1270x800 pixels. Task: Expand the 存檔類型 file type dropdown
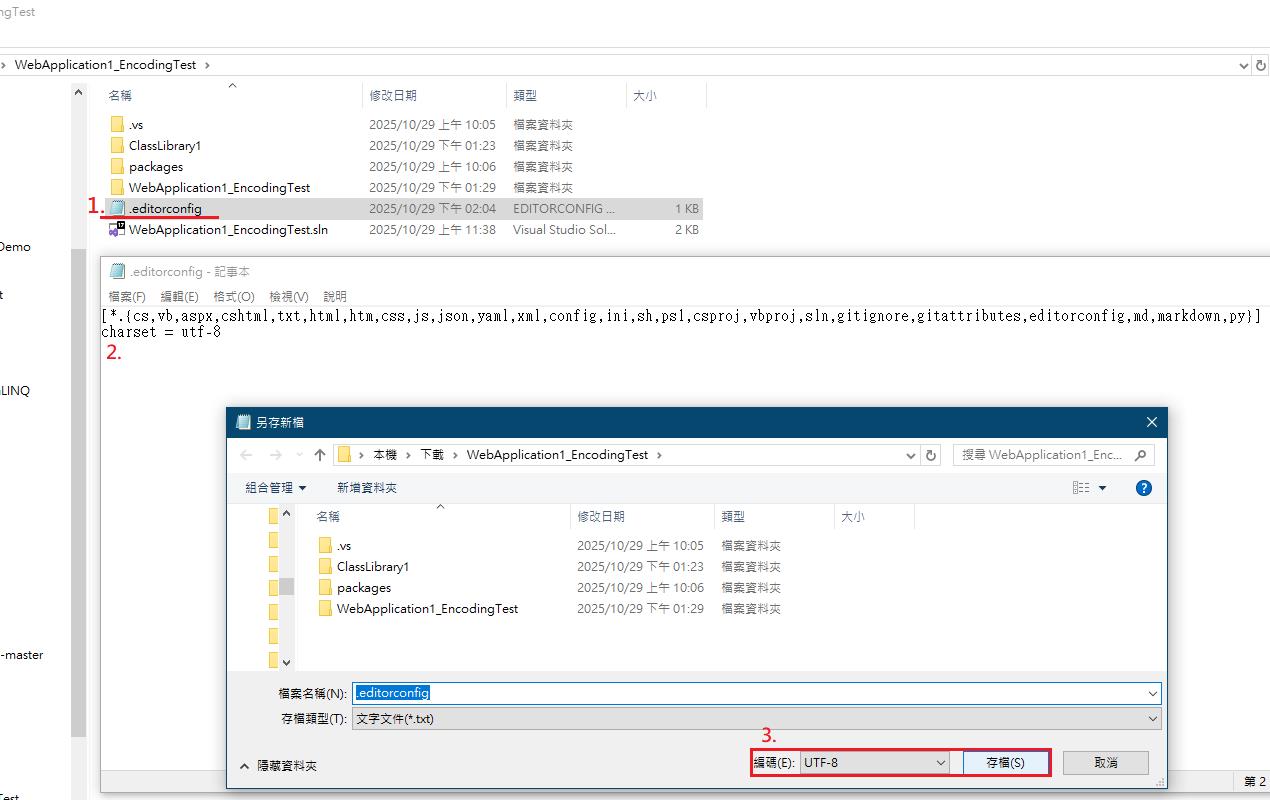point(1153,719)
